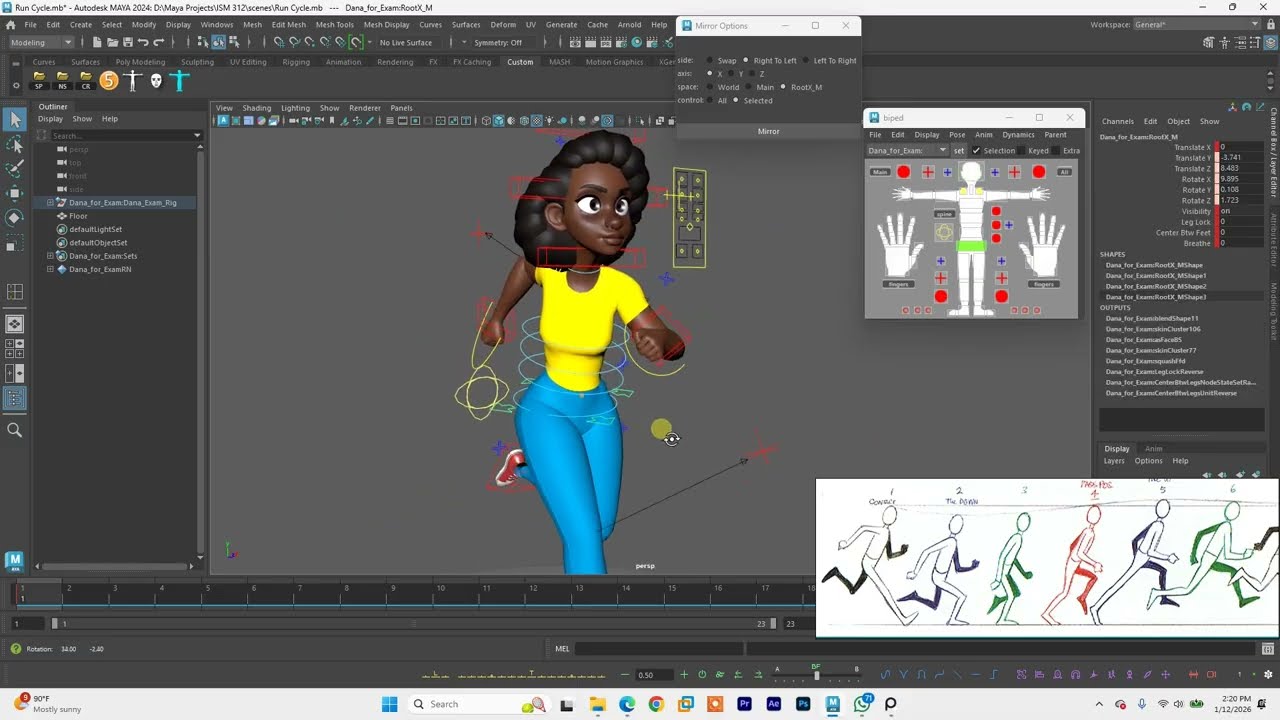Viewport: 1280px width, 720px height.
Task: Switch to the Anim tab in layer editor
Action: 1153,448
